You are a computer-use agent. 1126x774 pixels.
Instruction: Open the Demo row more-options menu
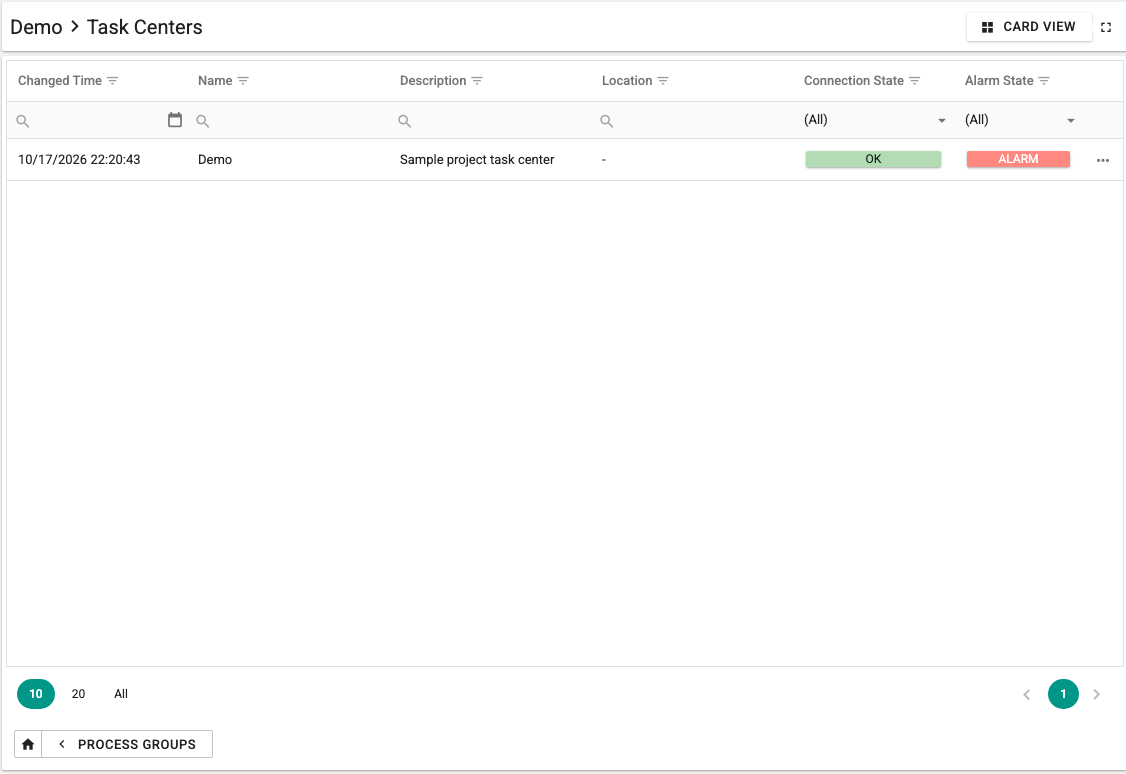point(1103,160)
